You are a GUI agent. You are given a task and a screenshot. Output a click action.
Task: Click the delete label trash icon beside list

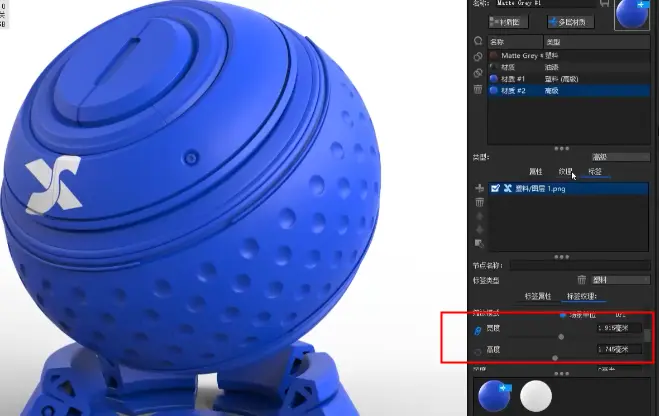point(479,202)
